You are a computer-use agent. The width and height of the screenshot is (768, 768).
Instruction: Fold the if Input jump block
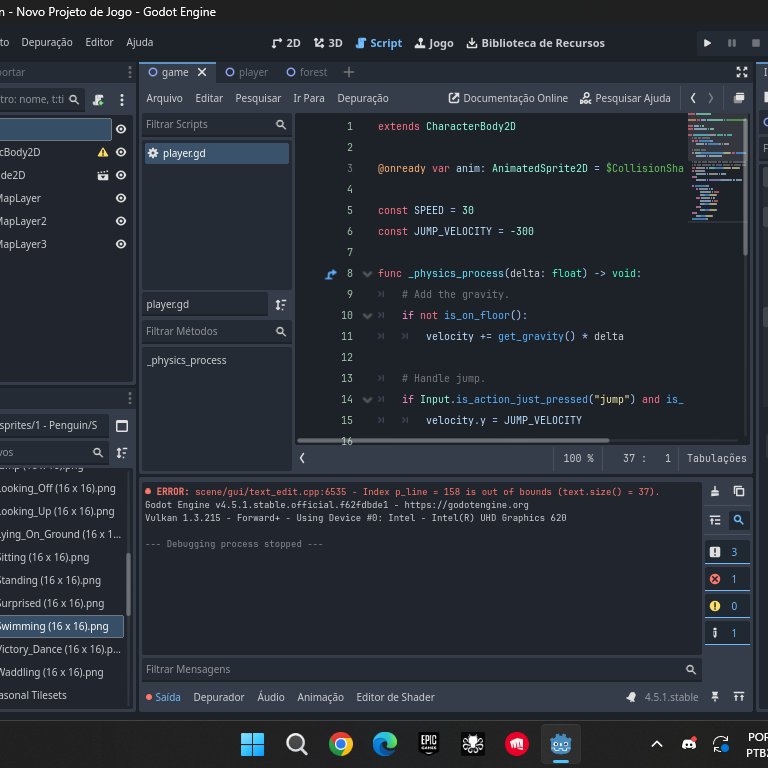click(367, 400)
